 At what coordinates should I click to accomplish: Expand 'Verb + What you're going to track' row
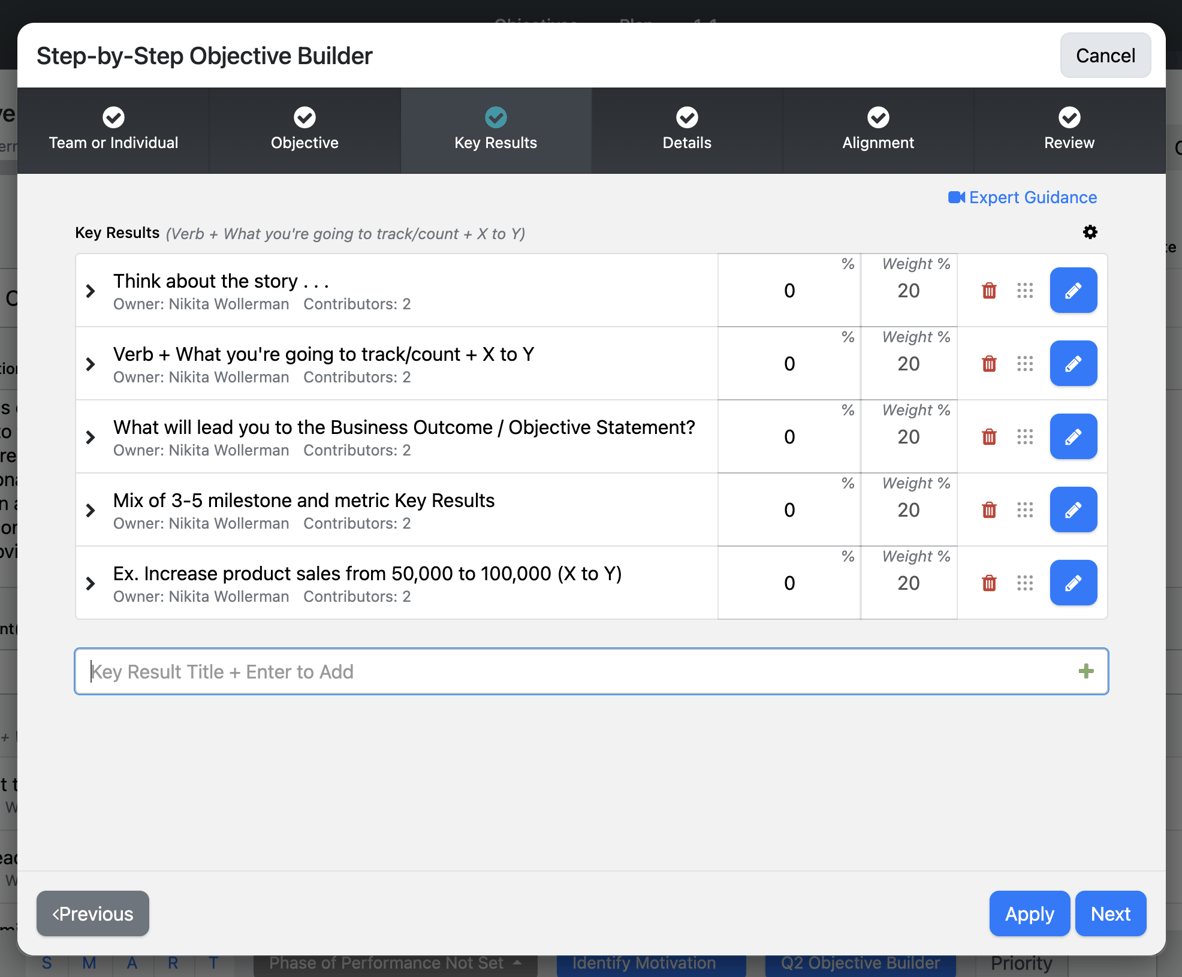[90, 364]
